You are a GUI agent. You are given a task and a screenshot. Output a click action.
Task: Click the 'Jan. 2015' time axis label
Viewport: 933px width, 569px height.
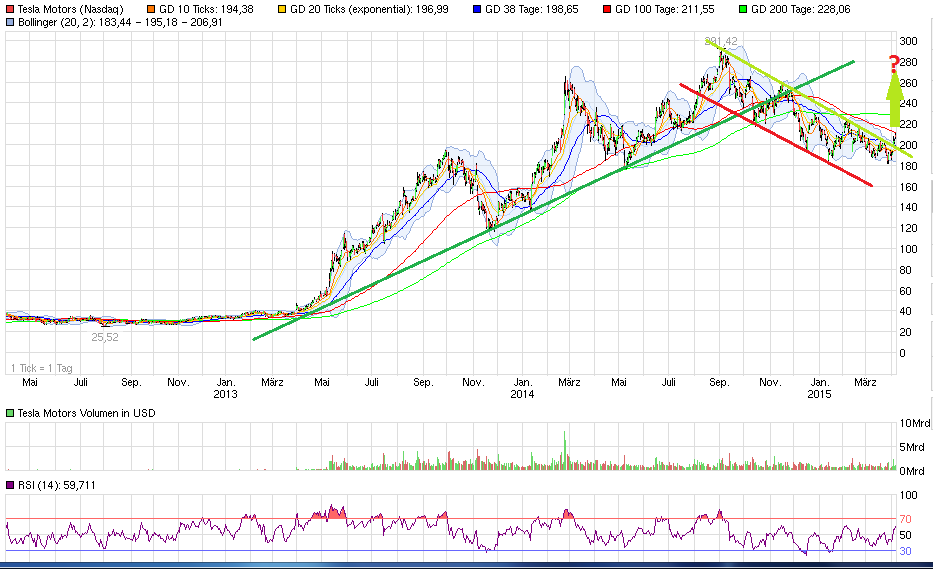(x=819, y=388)
